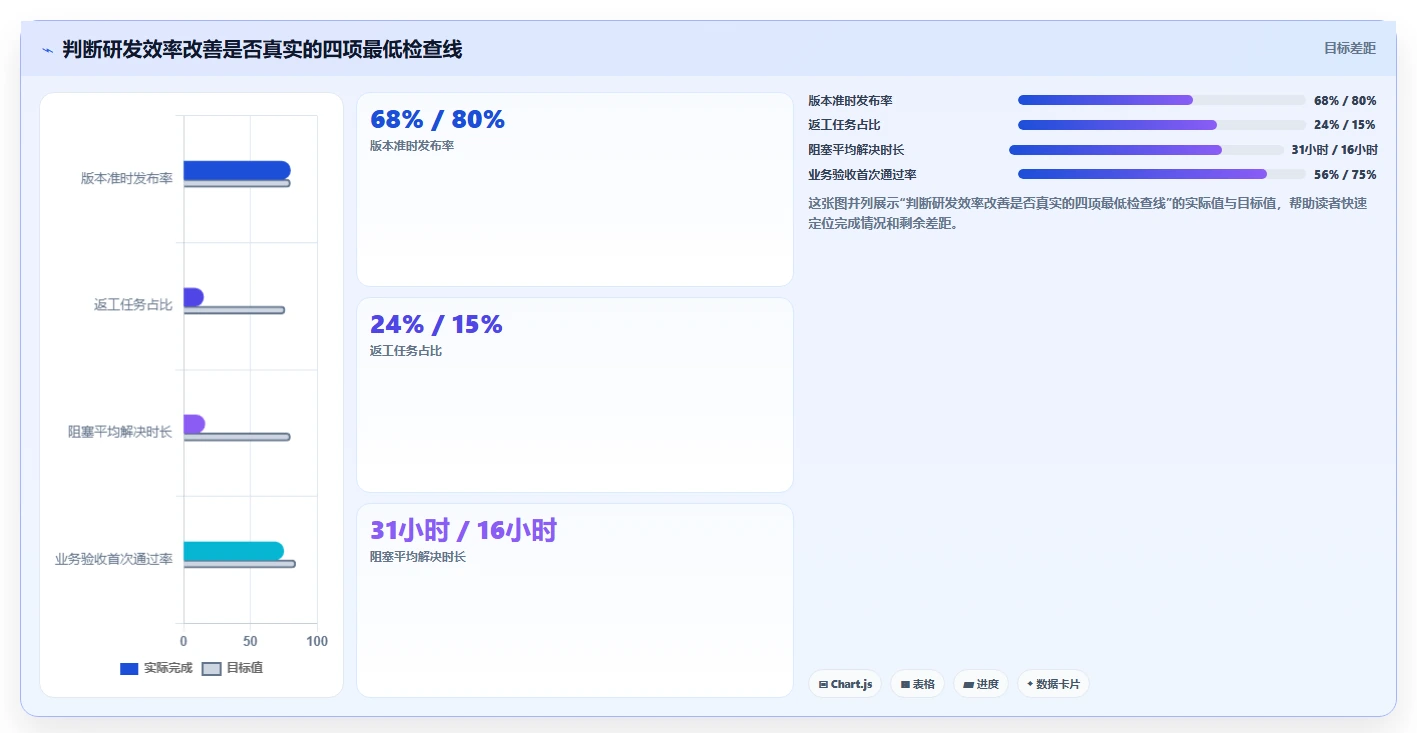1417x733 pixels.
Task: Click the 业务验收首次通过率 progress row label
Action: click(x=862, y=175)
